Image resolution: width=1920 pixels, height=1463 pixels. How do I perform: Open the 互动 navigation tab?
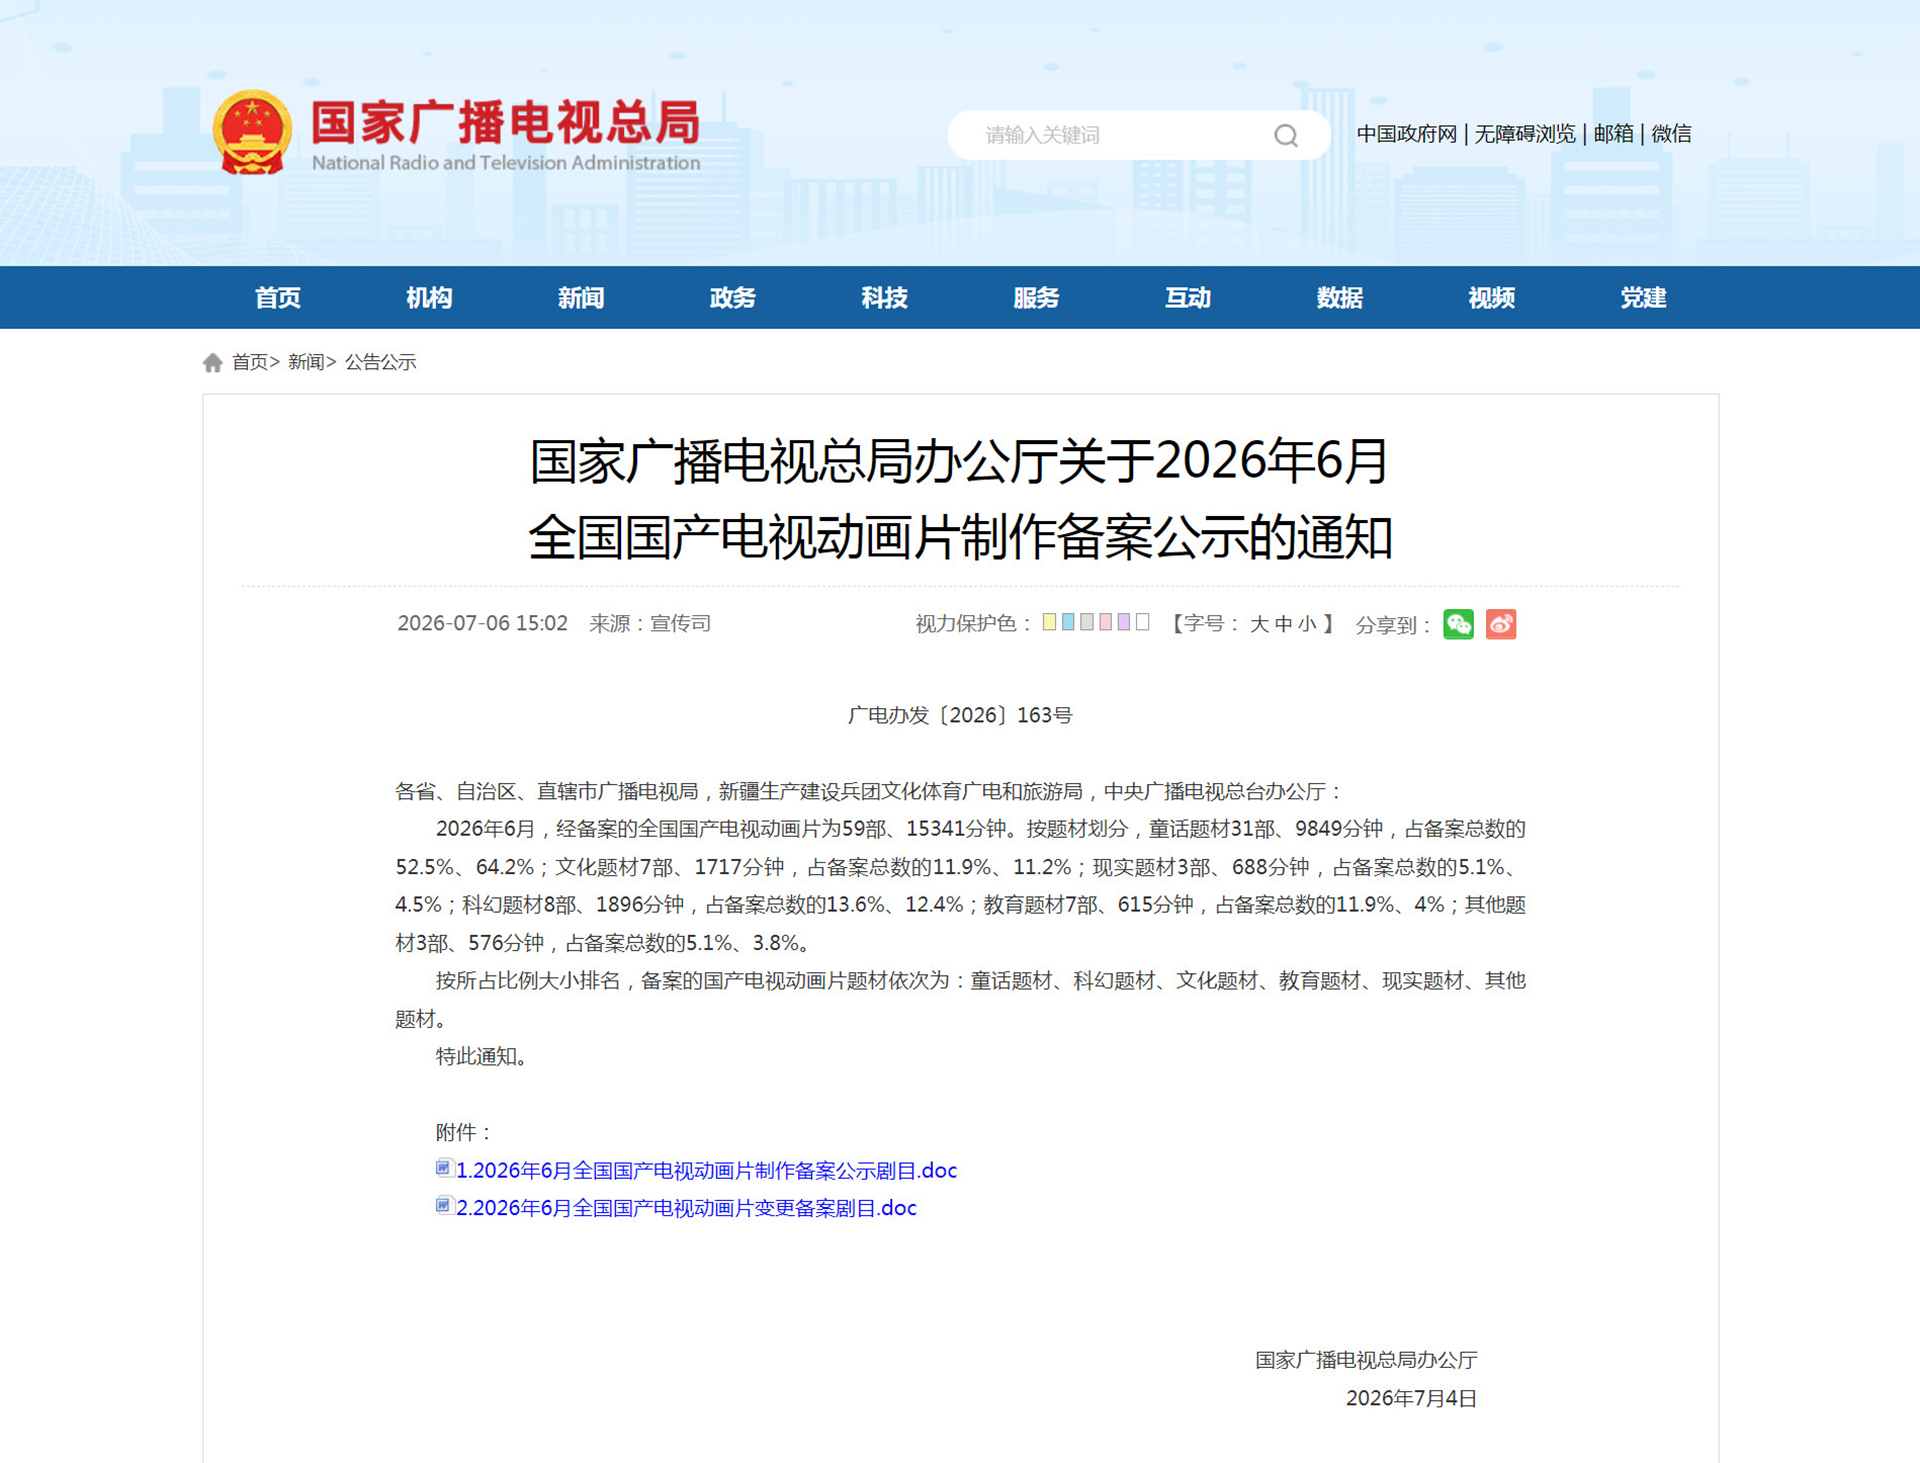coord(1188,297)
